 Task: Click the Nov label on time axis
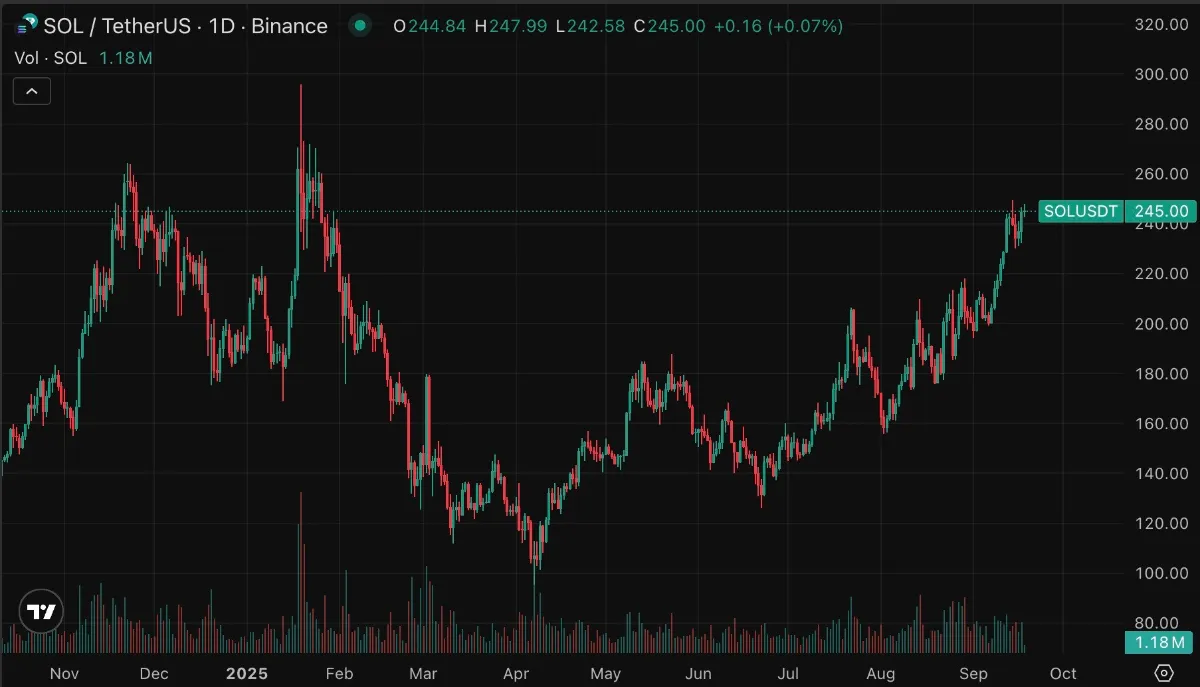64,674
